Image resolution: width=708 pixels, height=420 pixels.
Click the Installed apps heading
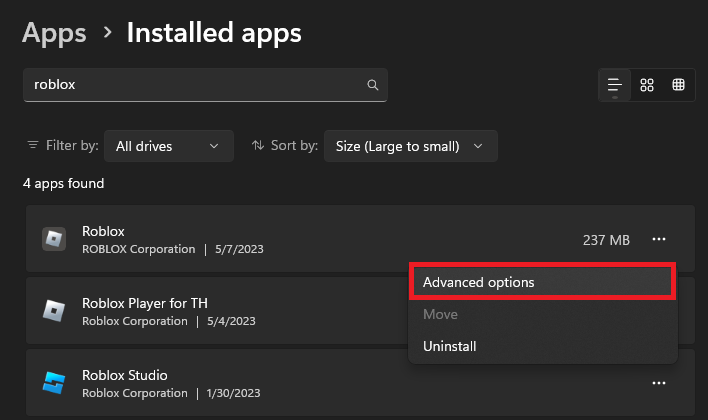214,33
